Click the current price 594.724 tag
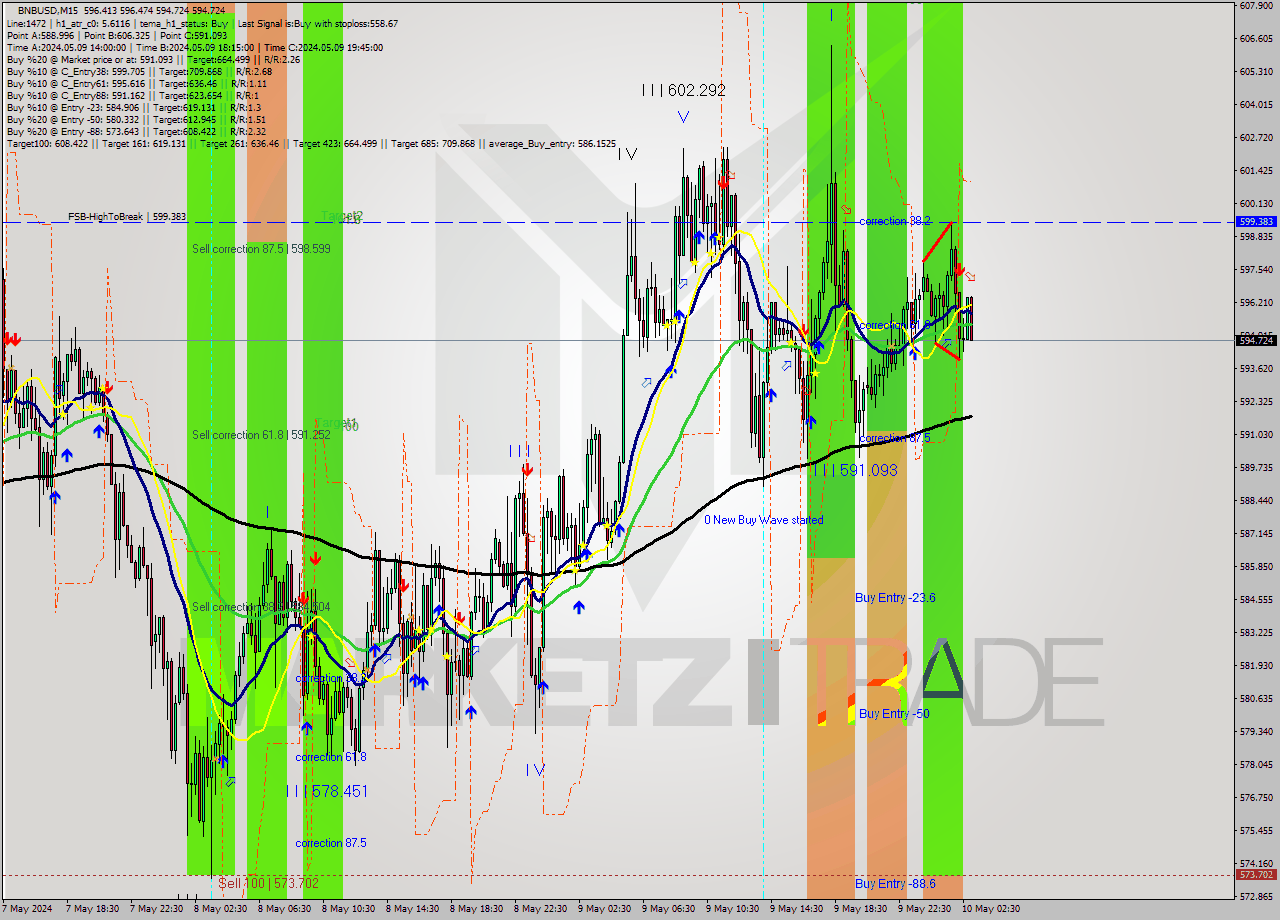 pyautogui.click(x=1256, y=341)
